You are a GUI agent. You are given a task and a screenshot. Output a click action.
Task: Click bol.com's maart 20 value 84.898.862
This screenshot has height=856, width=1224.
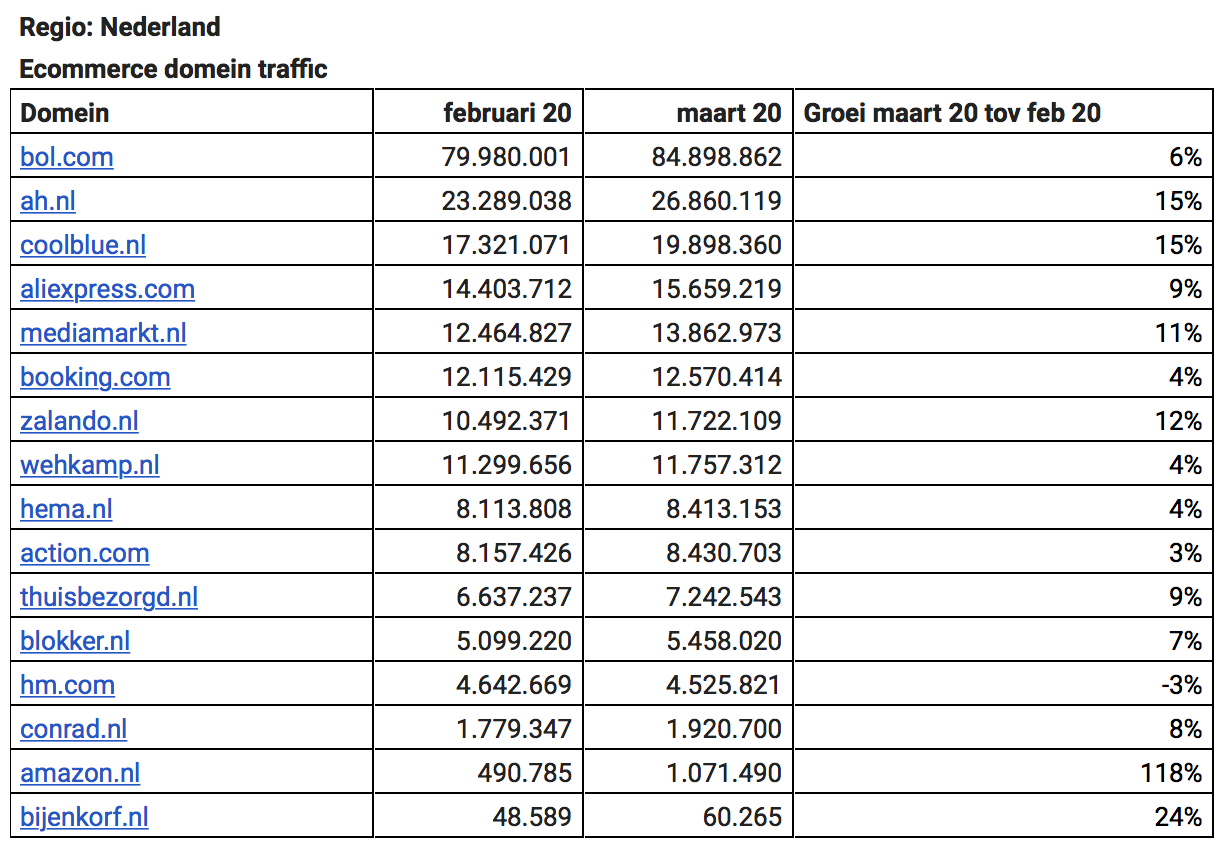[x=715, y=157]
